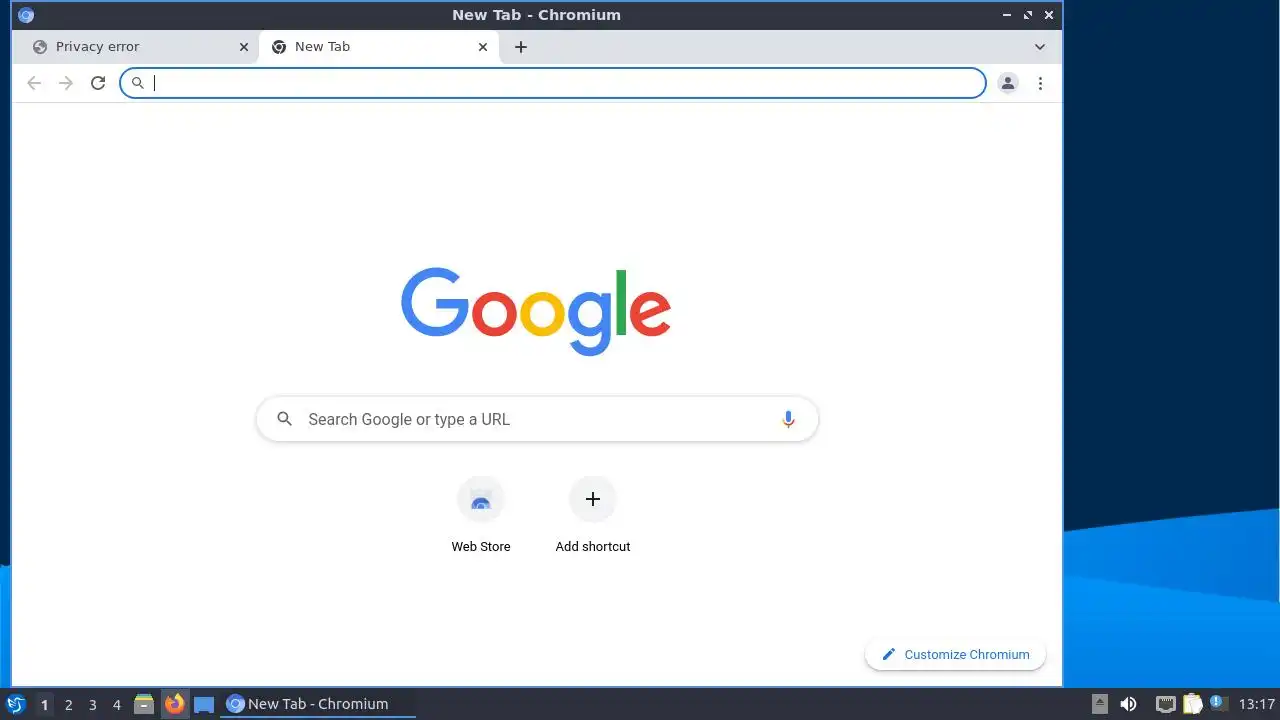Launch Firefox from the taskbar
Image resolution: width=1280 pixels, height=720 pixels.
[x=174, y=704]
